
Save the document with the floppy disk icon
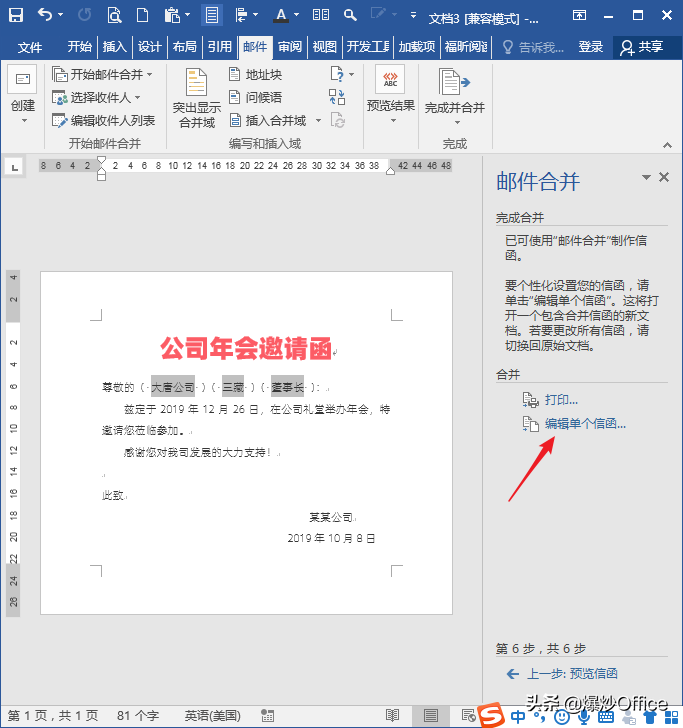point(16,15)
